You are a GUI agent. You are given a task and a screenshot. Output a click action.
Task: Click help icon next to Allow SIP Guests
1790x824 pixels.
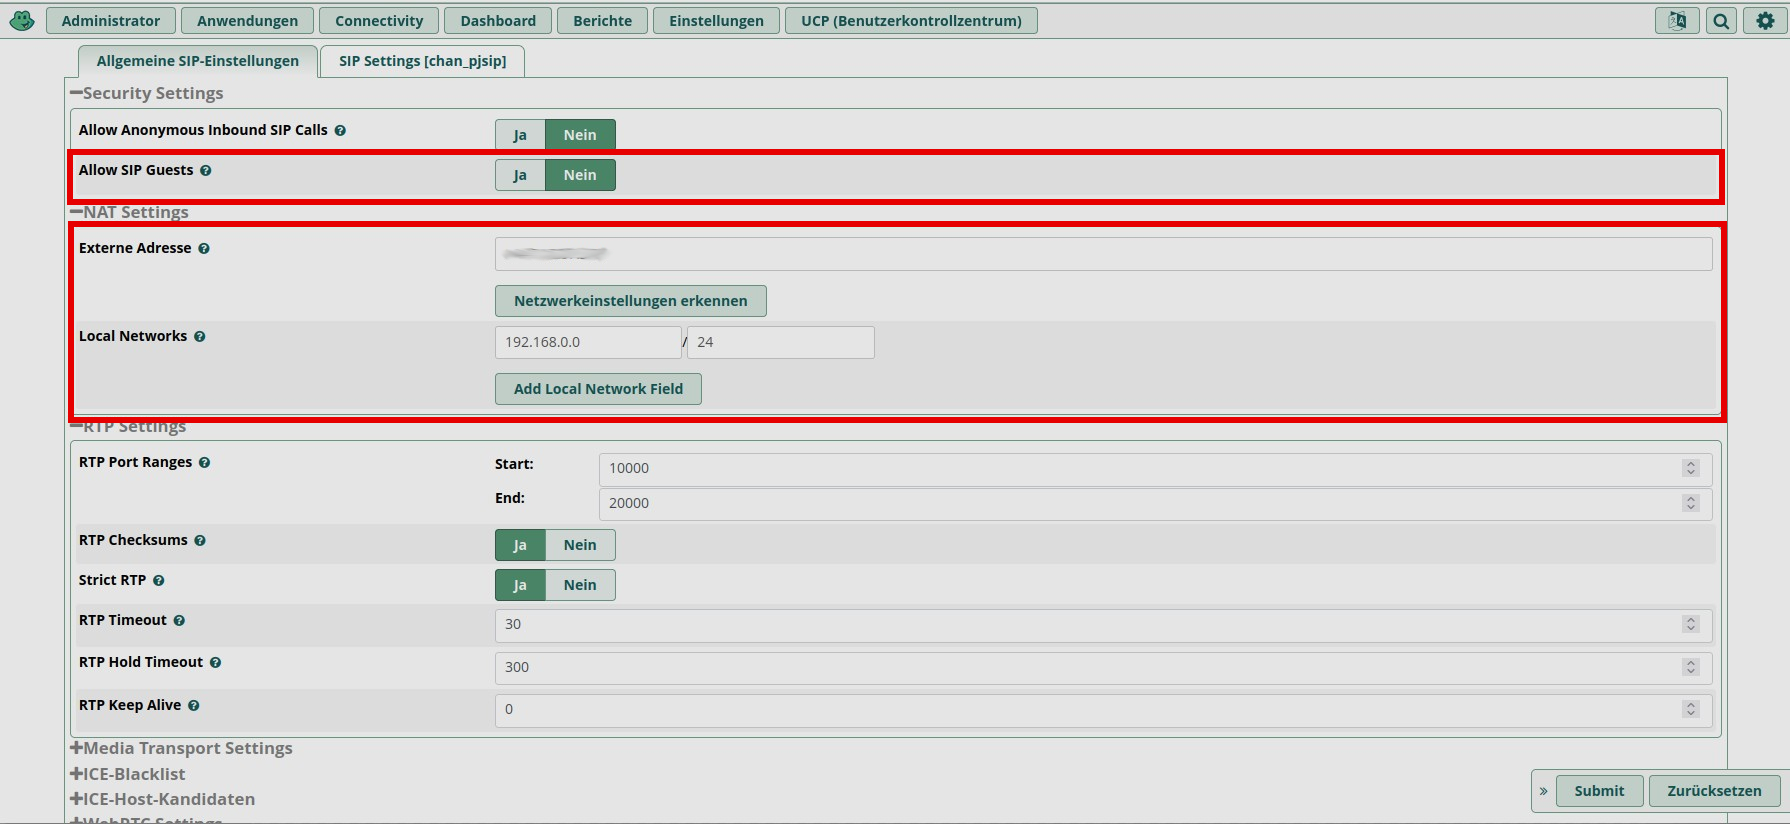(x=206, y=171)
